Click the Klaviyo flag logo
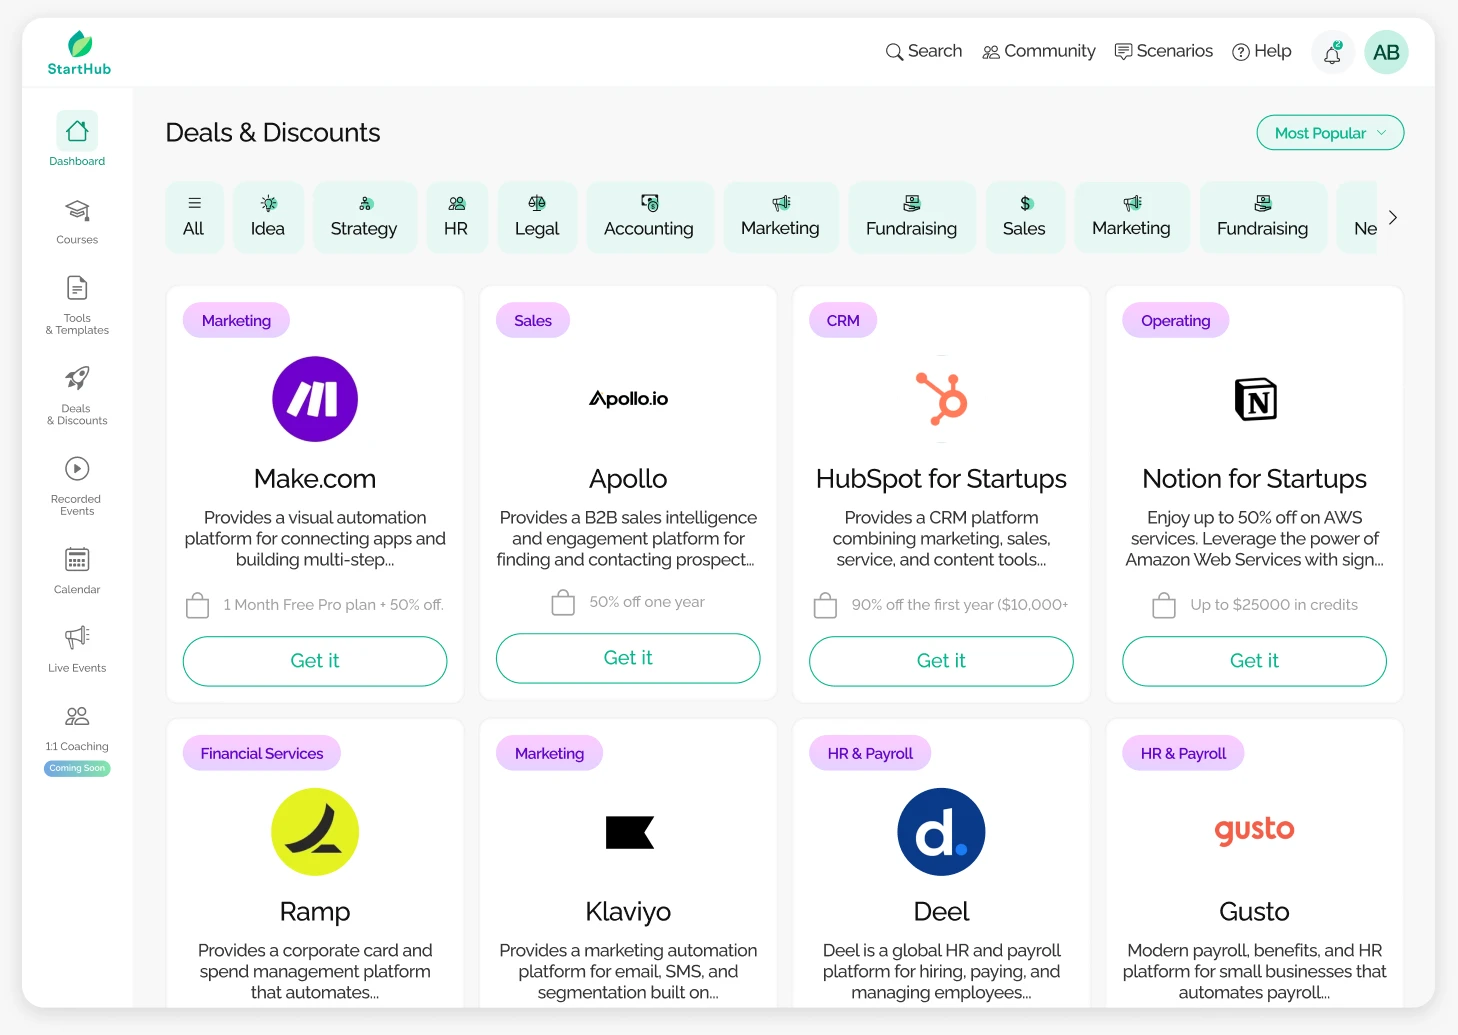The image size is (1458, 1035). (x=629, y=832)
